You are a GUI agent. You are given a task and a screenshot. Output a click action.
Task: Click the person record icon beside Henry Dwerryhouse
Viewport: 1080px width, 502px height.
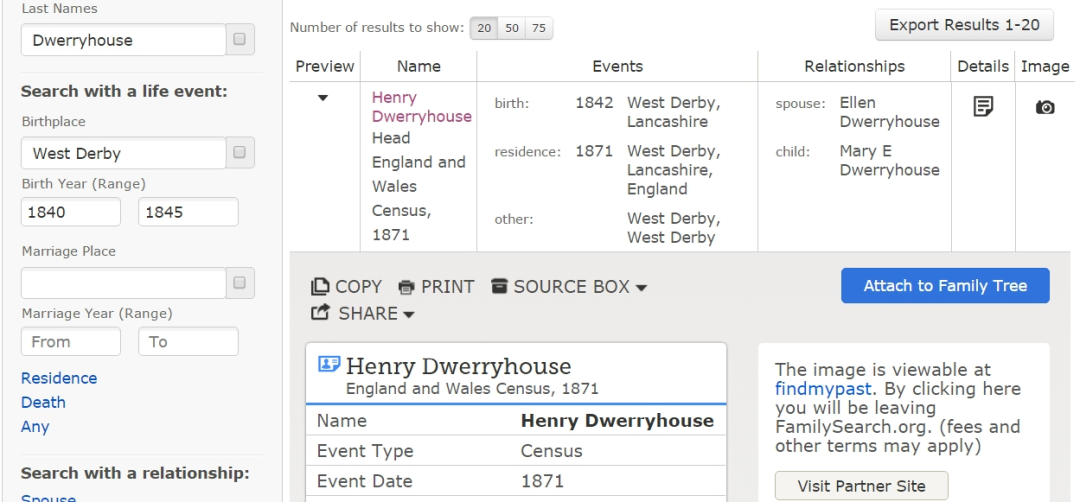(x=329, y=365)
